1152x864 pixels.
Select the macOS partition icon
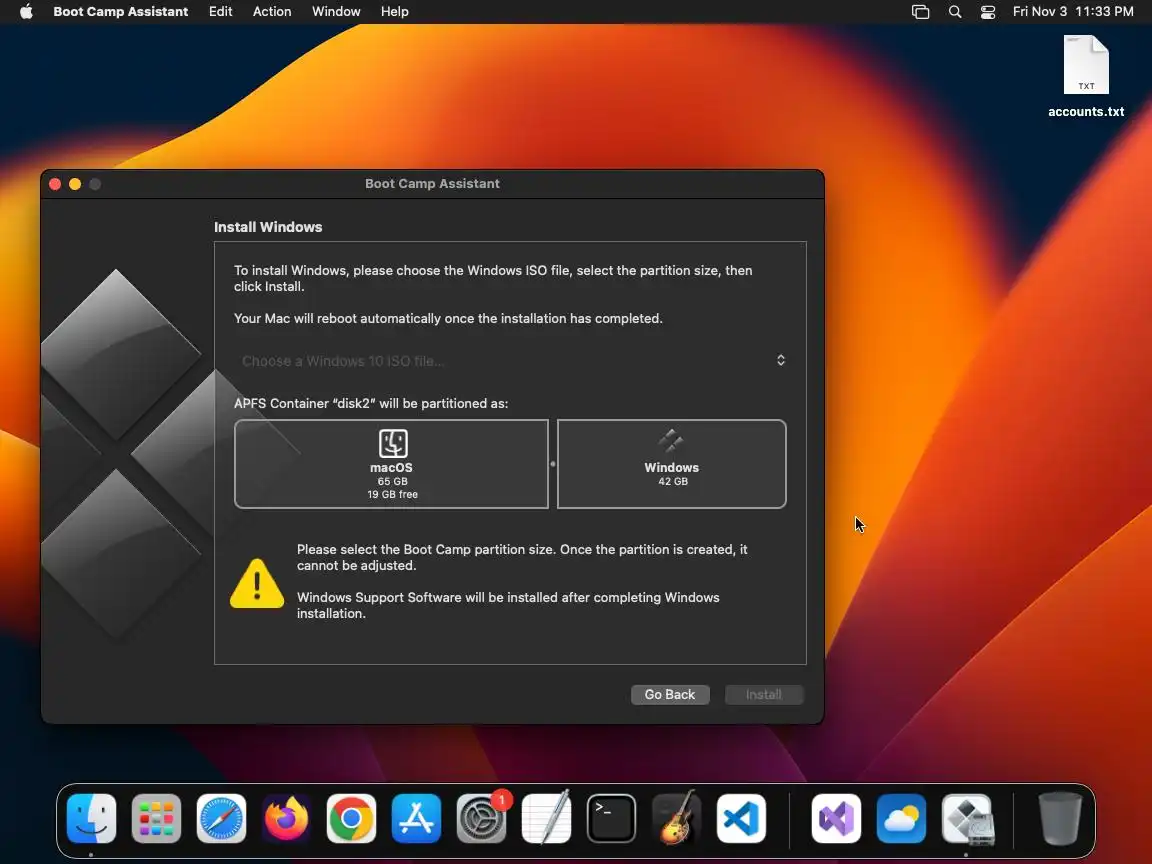pos(393,443)
